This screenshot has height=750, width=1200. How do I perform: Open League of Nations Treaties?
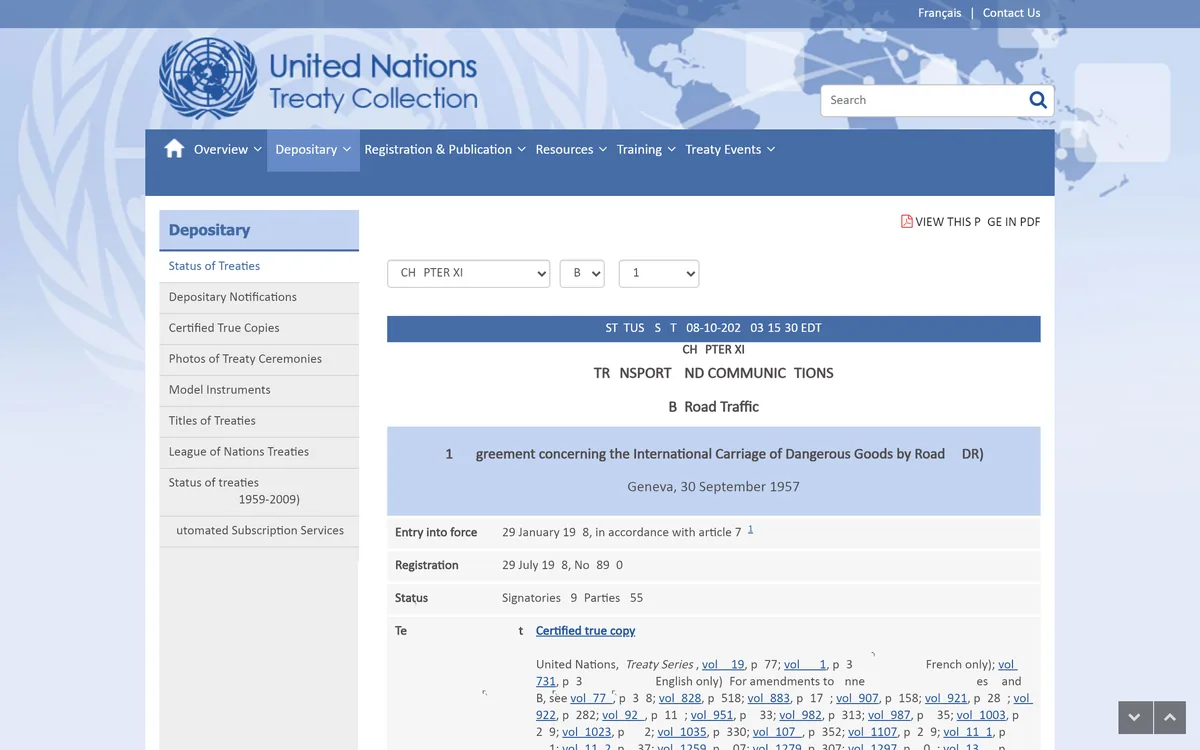tap(259, 453)
